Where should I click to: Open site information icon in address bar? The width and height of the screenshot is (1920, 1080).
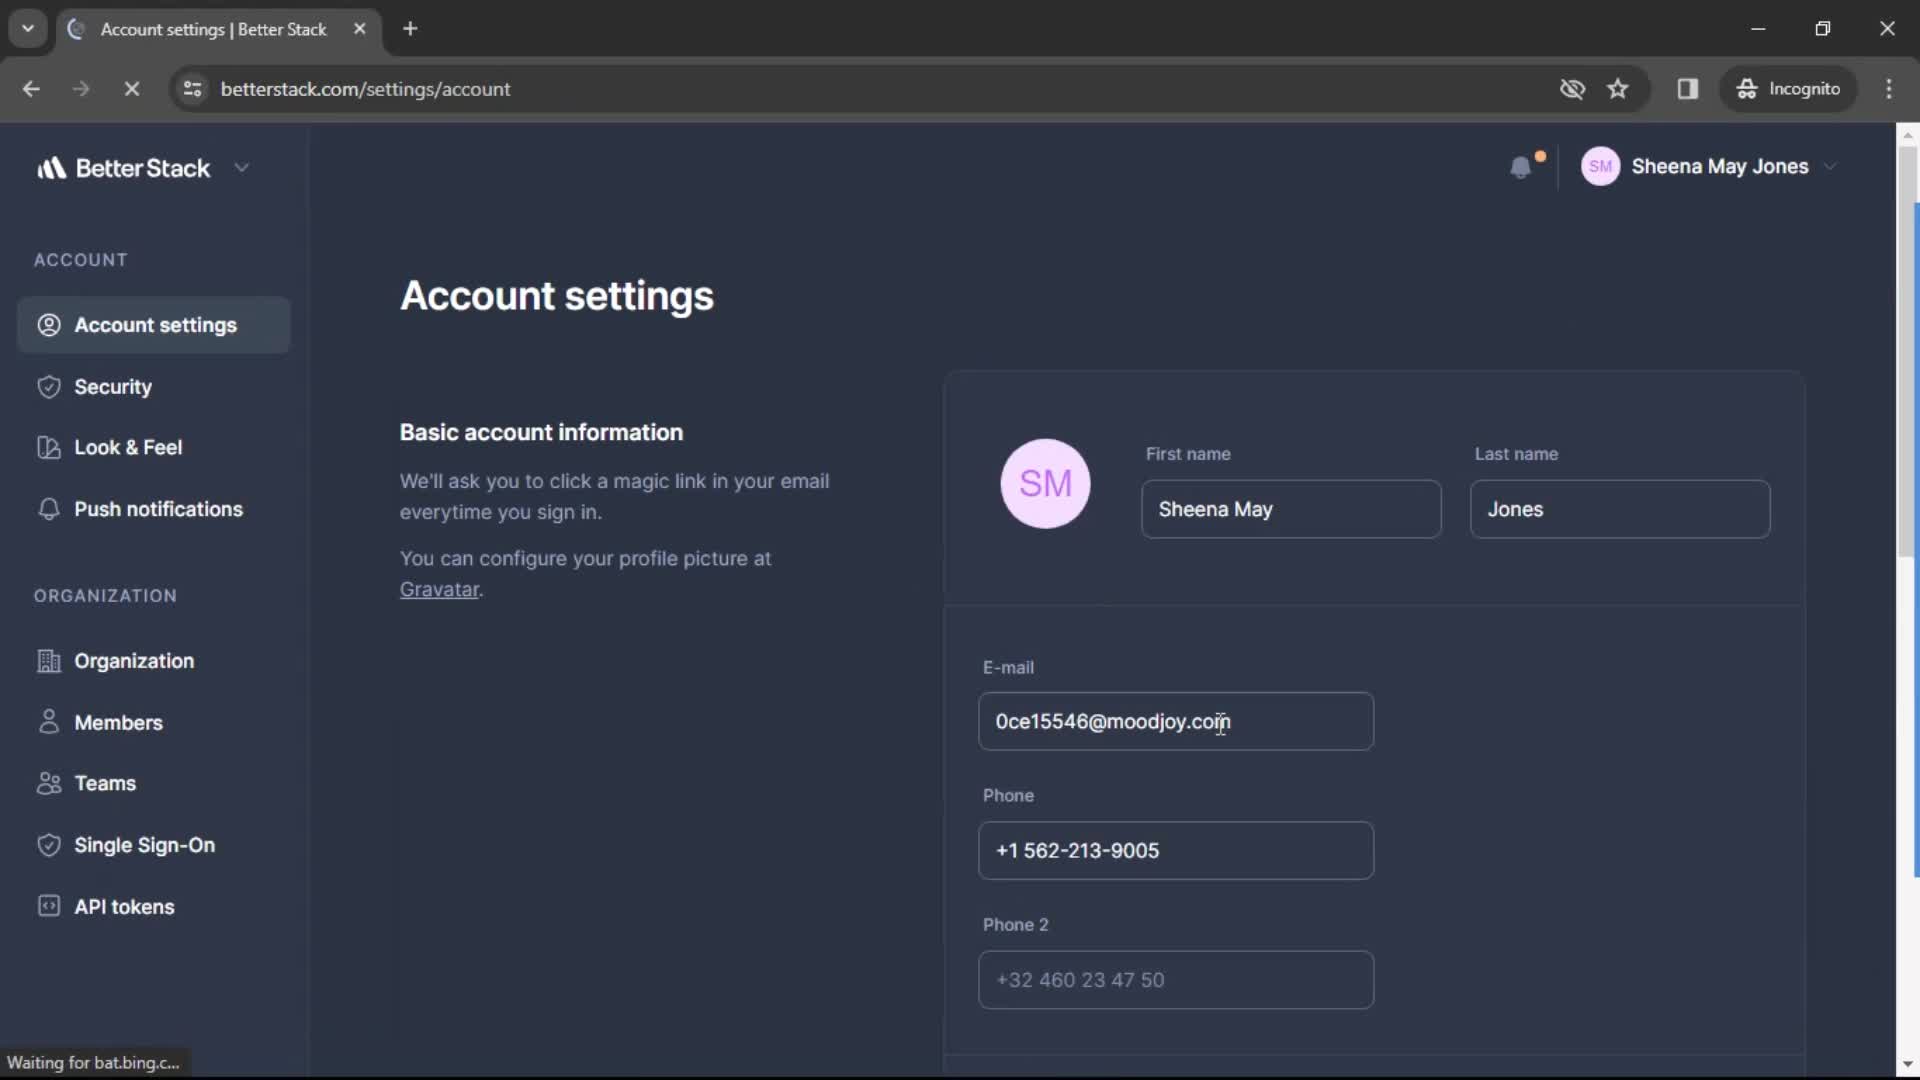[192, 89]
